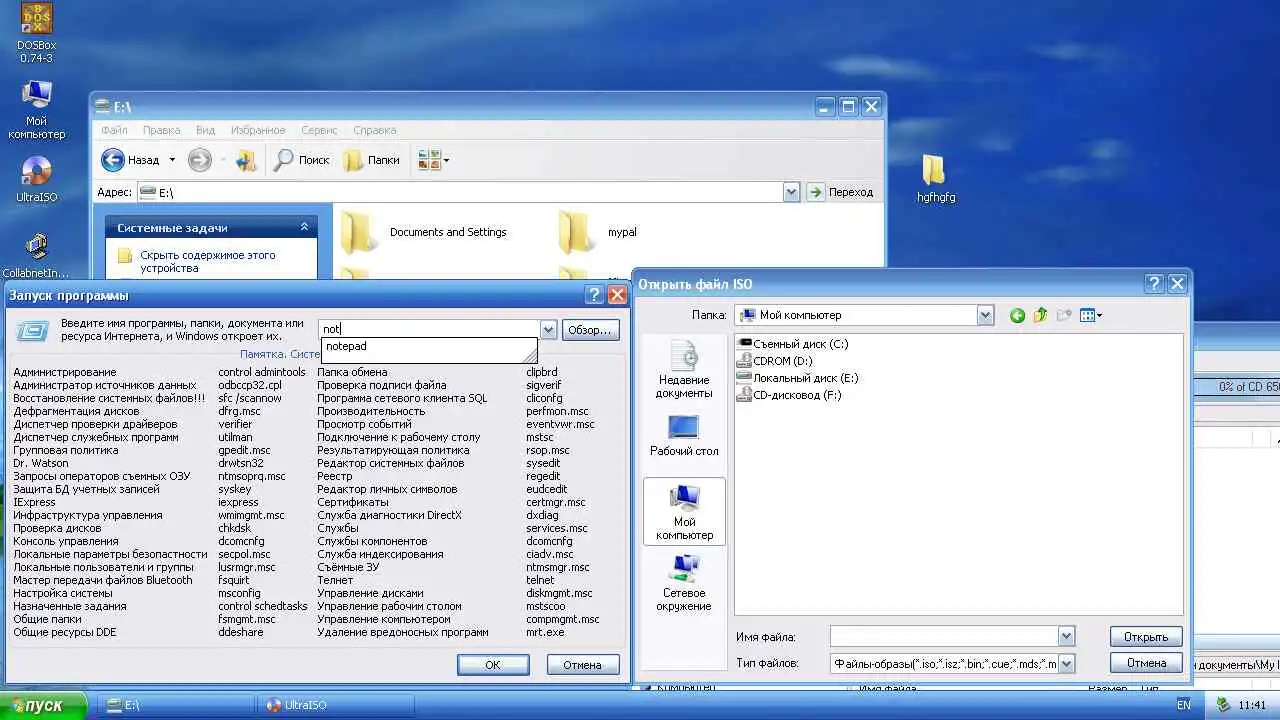Screen dimensions: 1280x720
Task: Open Поиск in Explorer toolbar
Action: coord(301,160)
